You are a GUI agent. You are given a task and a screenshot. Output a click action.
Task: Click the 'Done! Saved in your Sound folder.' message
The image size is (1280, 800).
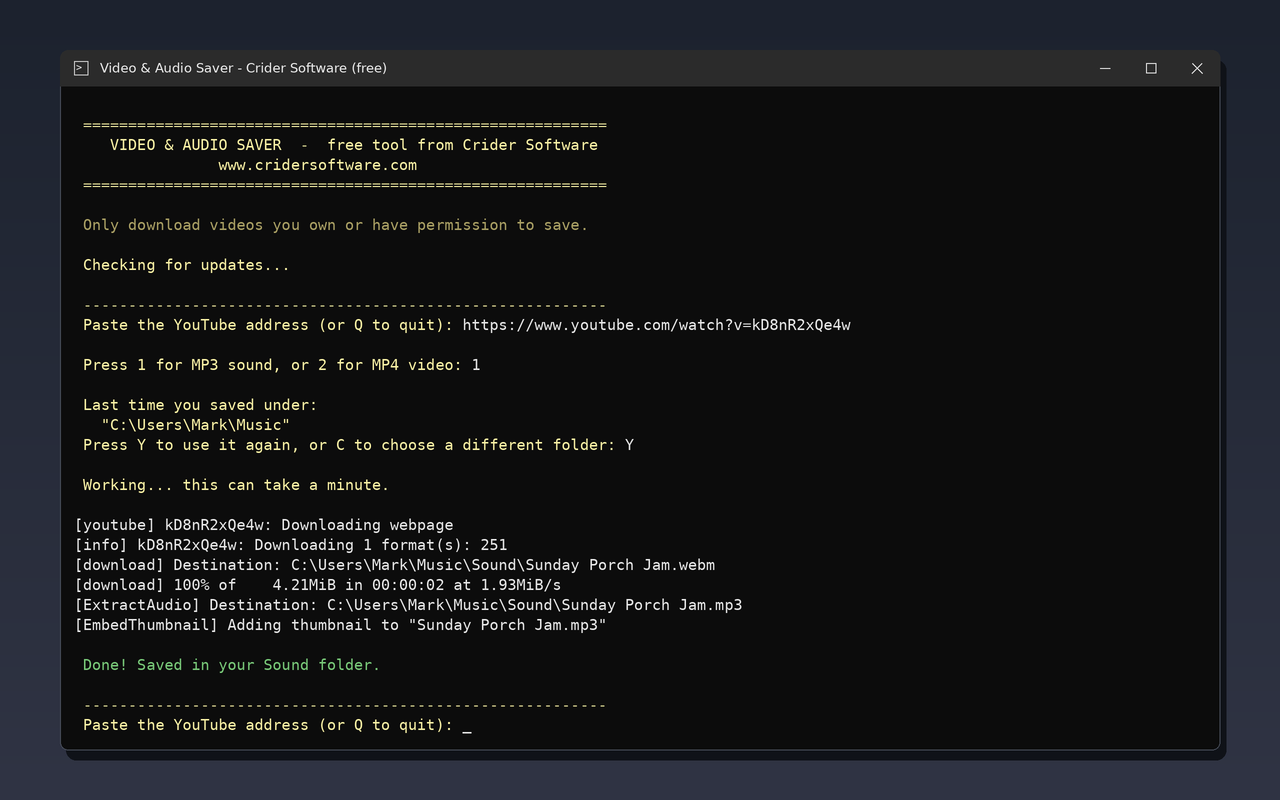(231, 665)
